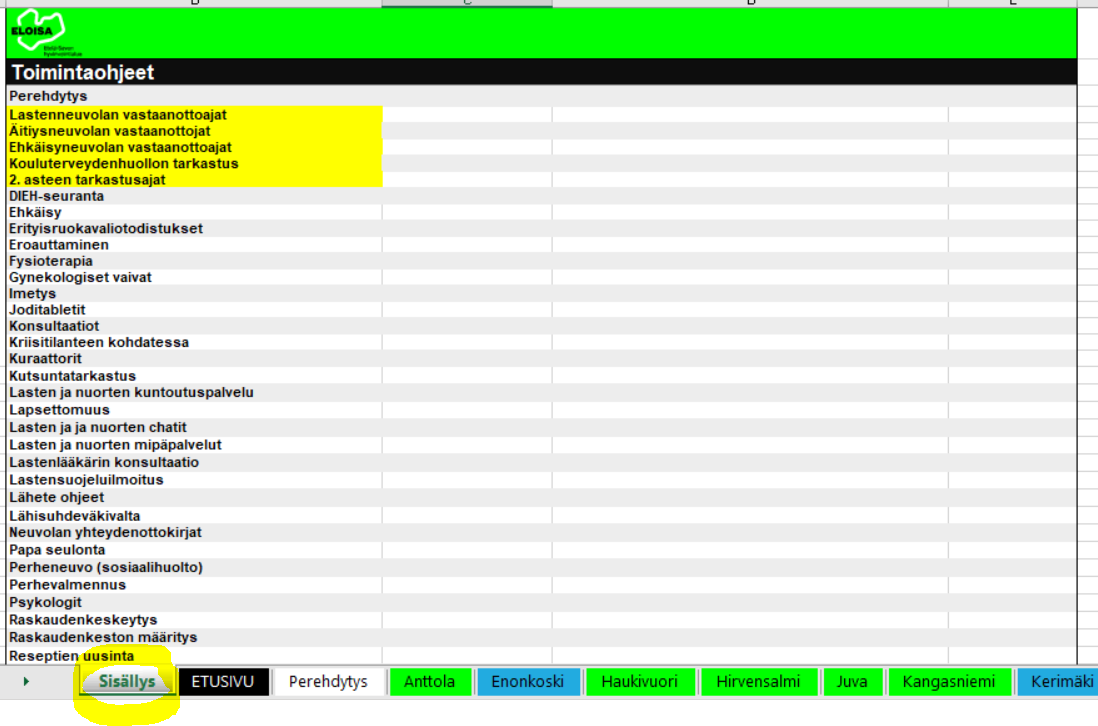The image size is (1098, 726).
Task: Switch to the Anttola sheet tab
Action: click(429, 681)
